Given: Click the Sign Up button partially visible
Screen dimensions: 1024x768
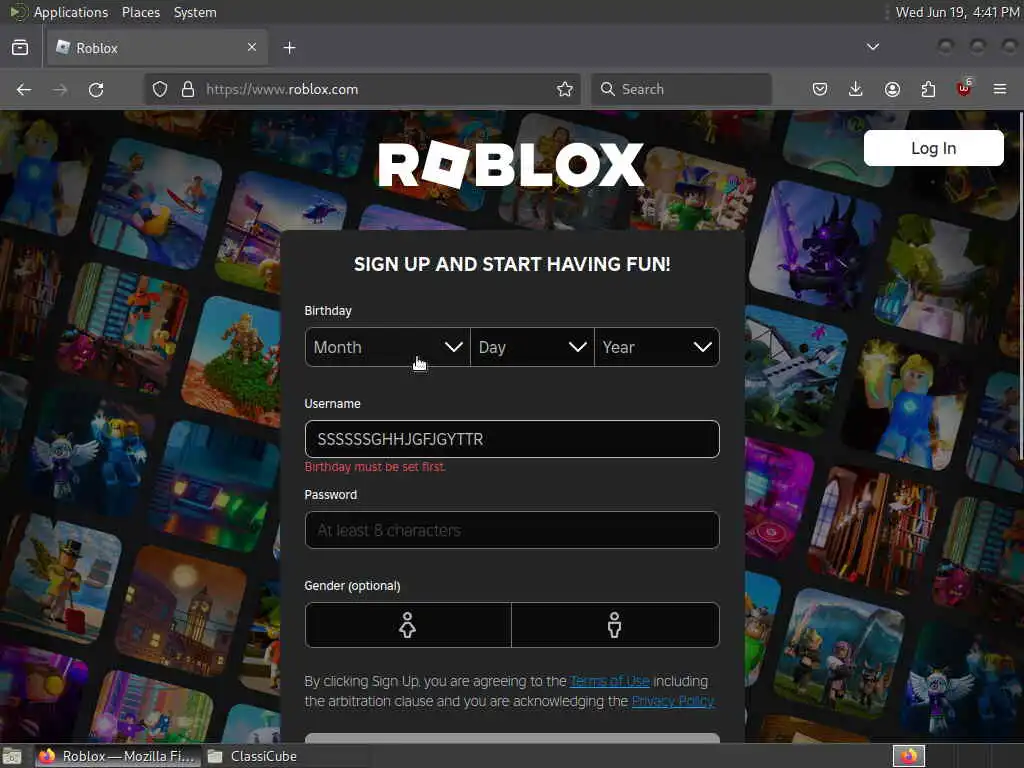Looking at the screenshot, I should coord(512,738).
